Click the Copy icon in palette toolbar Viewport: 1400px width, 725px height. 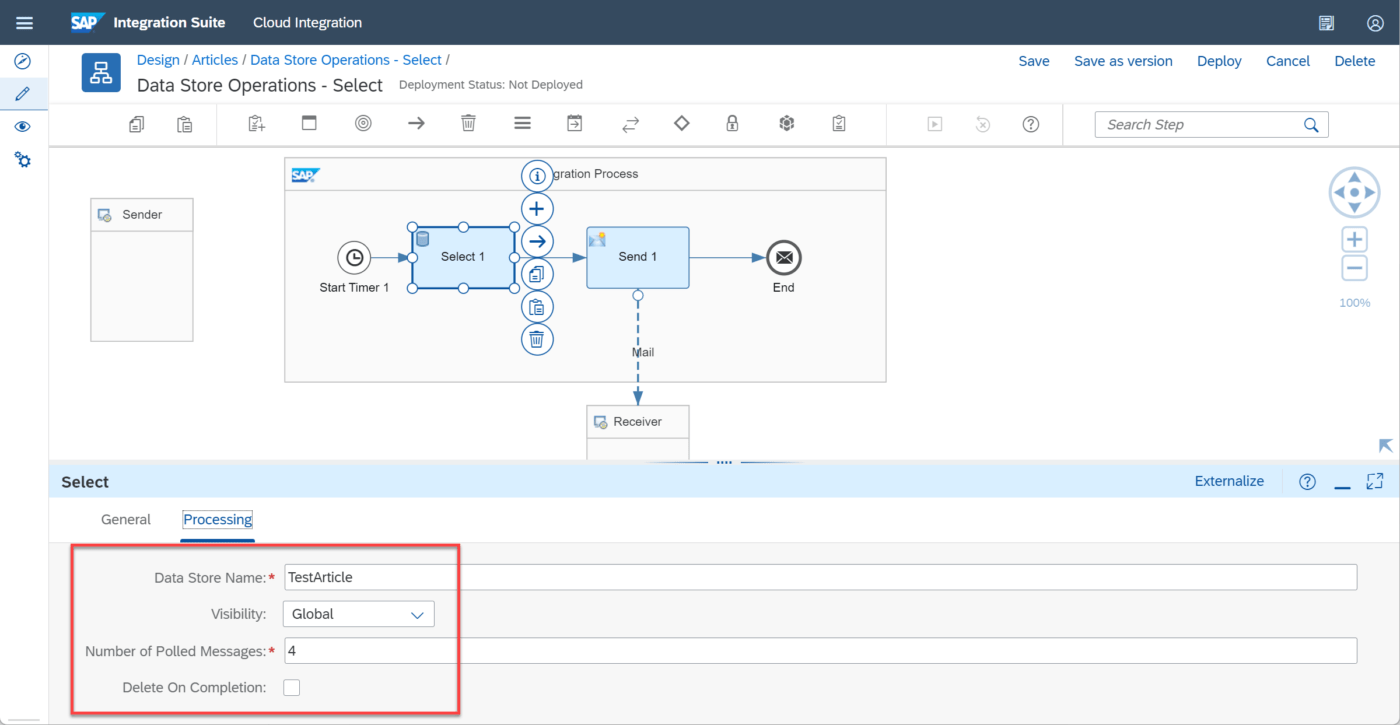coord(137,124)
